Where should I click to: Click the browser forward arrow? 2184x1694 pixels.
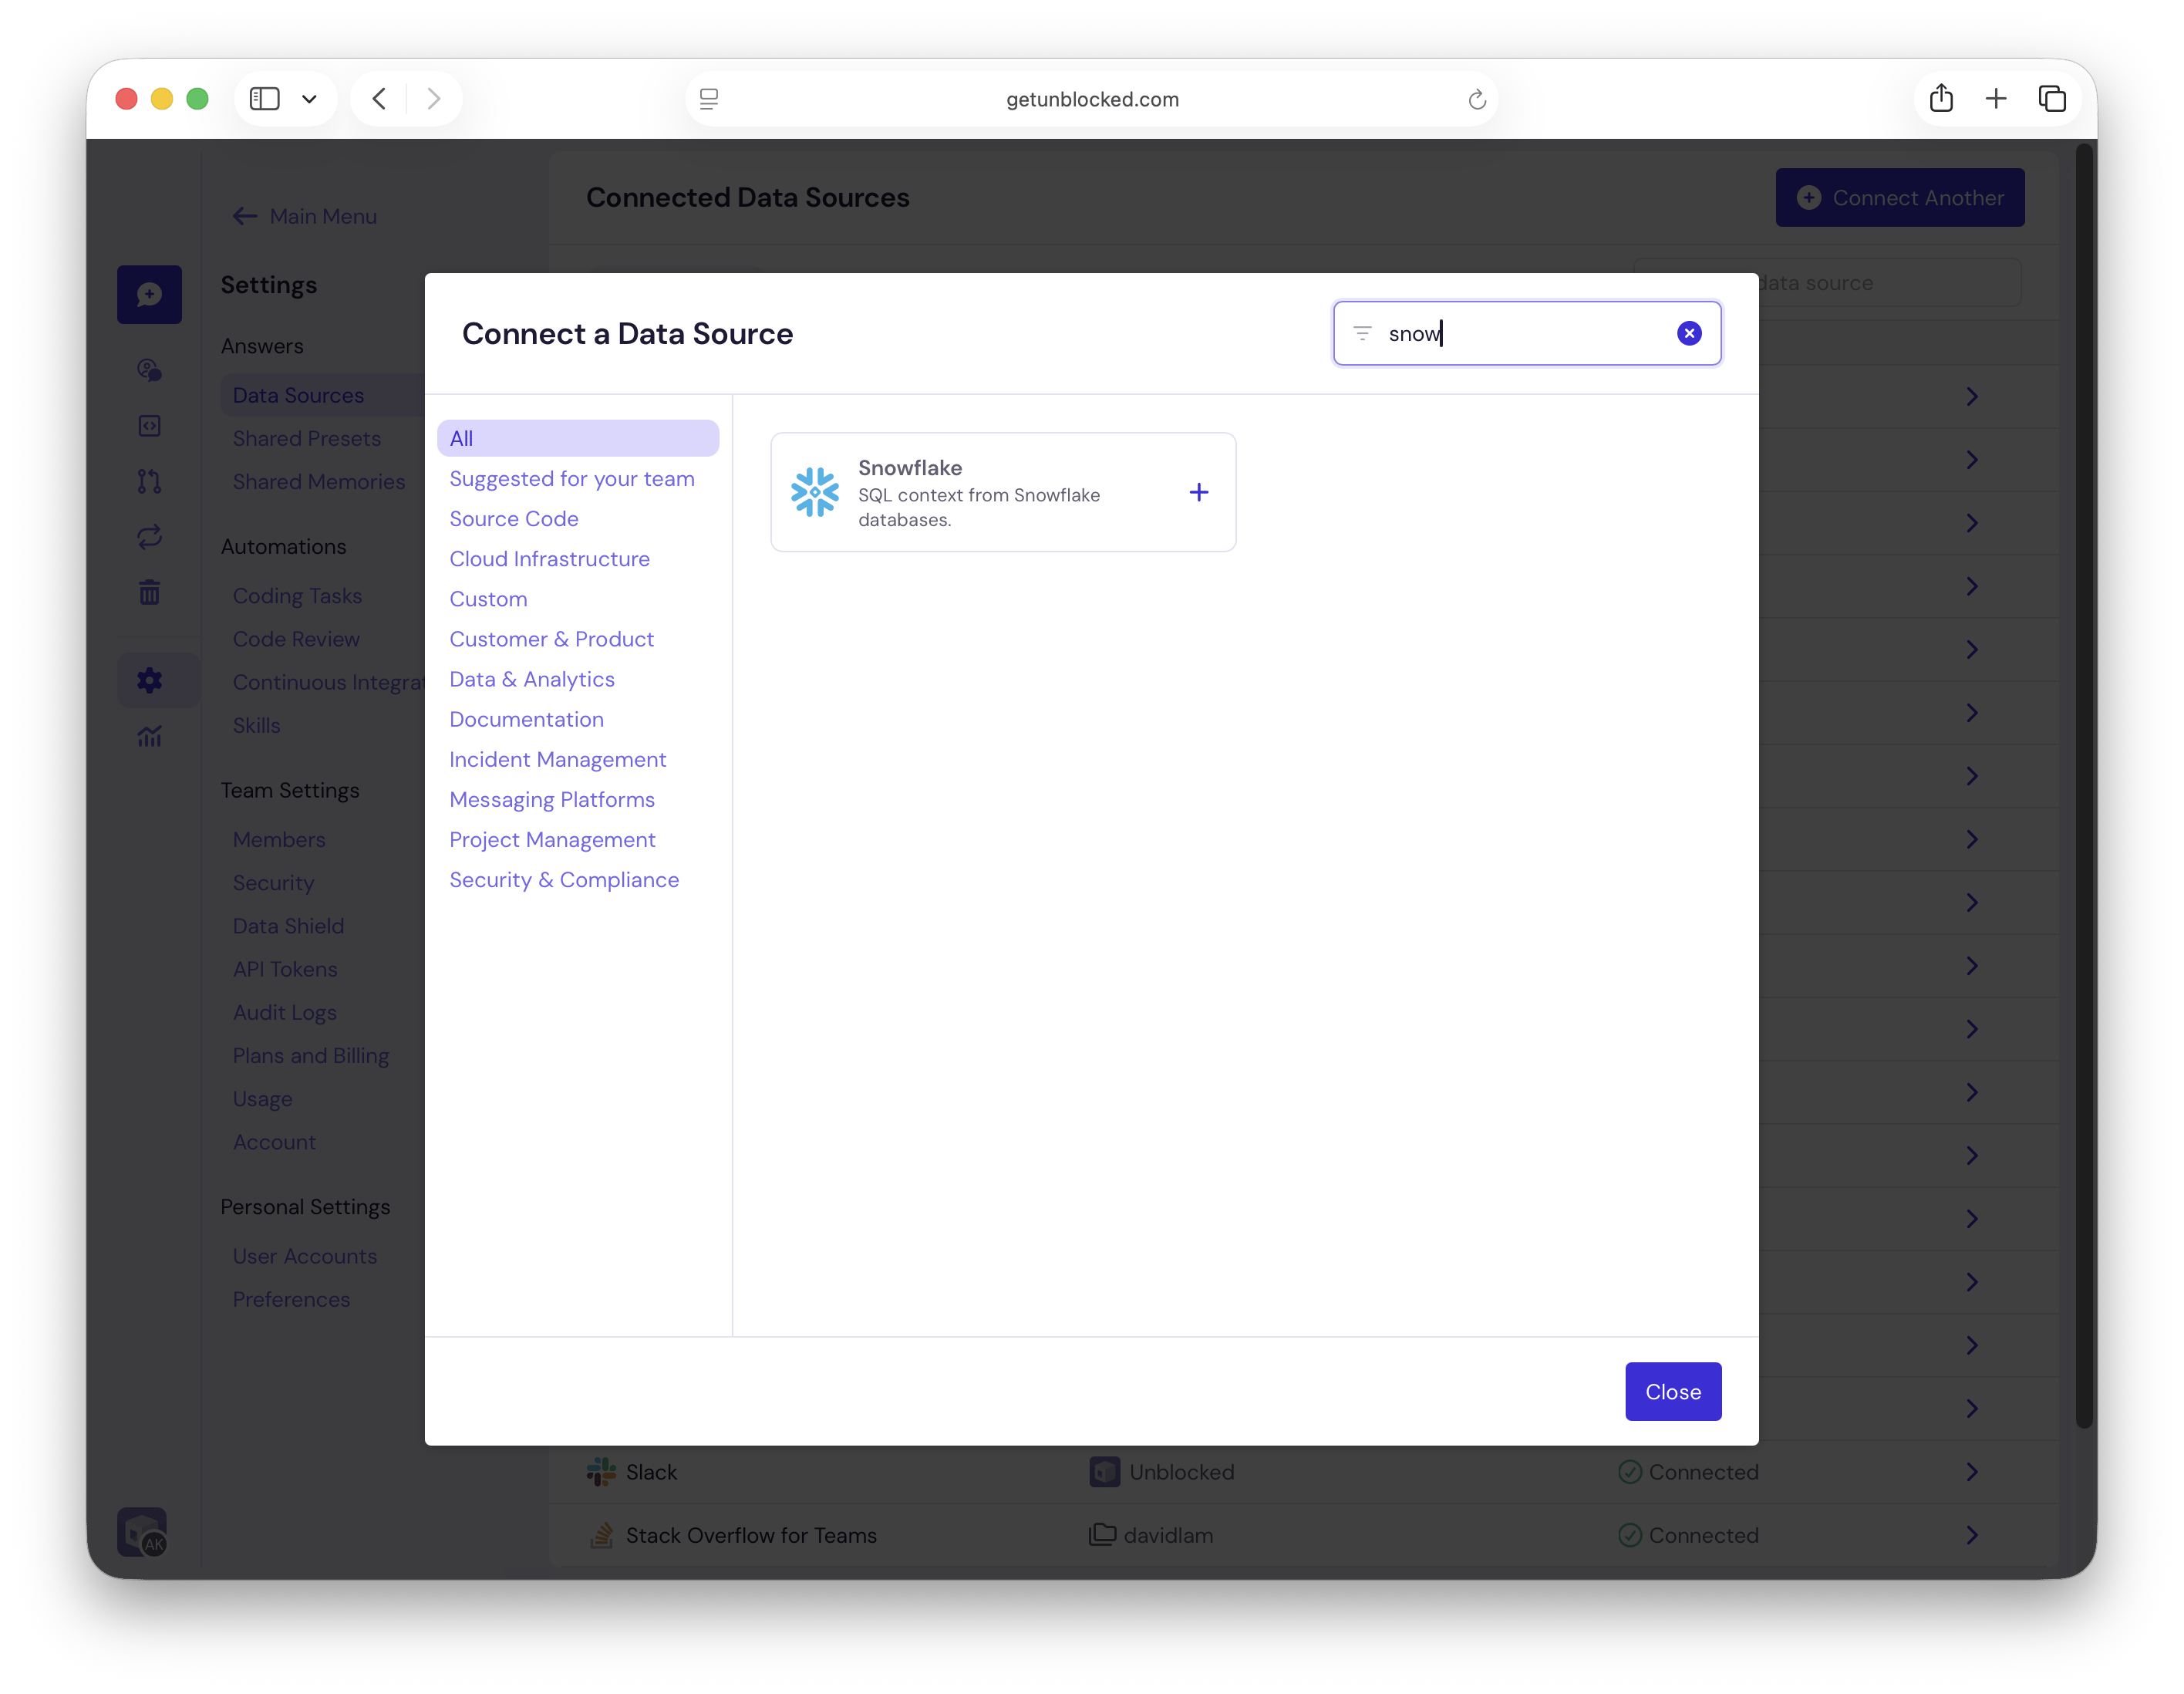pos(433,98)
